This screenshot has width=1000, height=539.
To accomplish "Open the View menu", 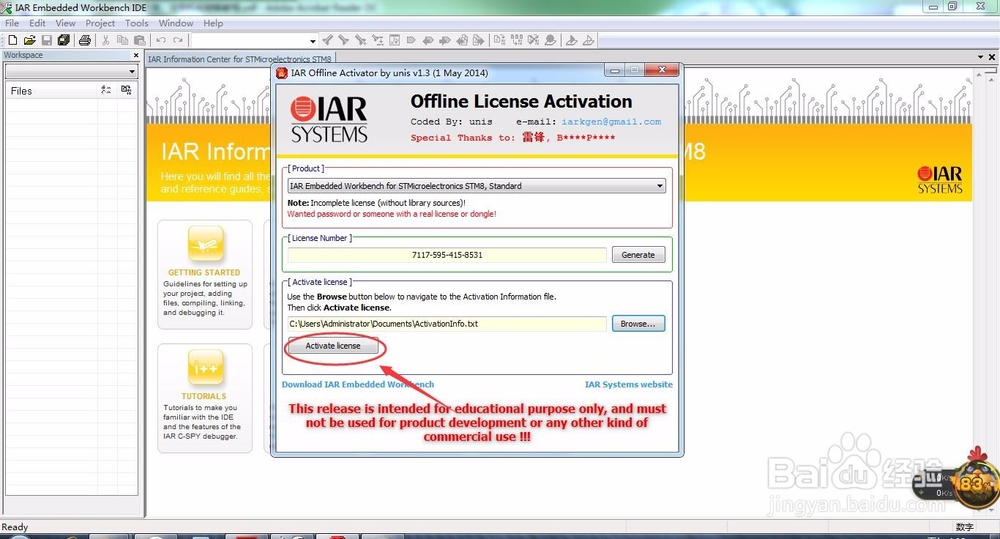I will click(x=65, y=23).
